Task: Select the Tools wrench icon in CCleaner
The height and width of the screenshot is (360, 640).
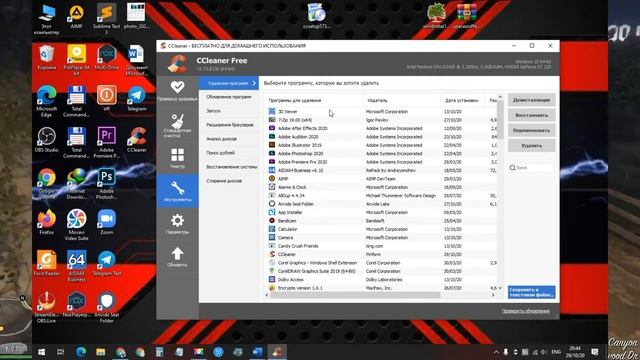Action: (x=177, y=188)
